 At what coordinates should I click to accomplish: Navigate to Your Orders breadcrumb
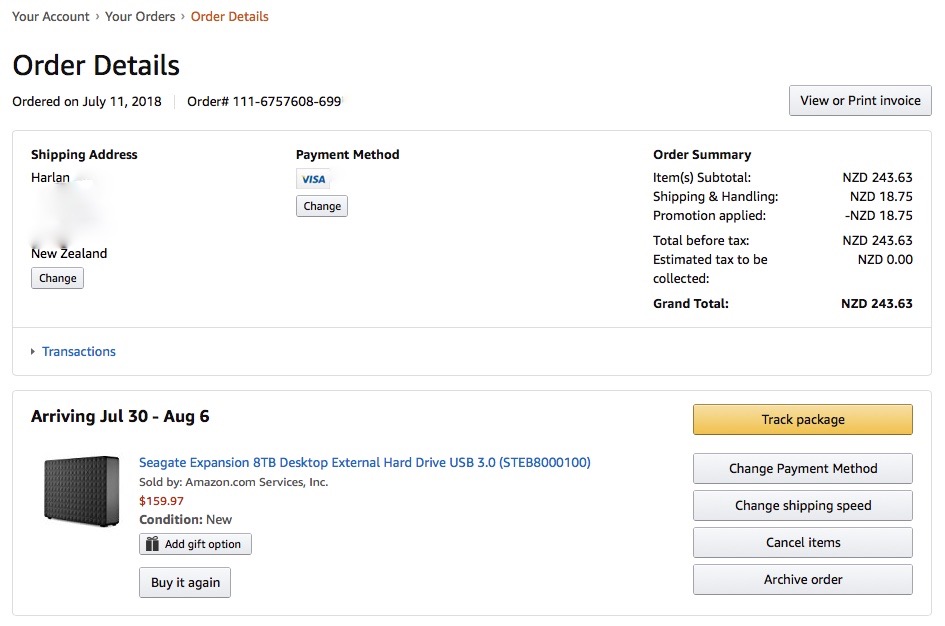[140, 16]
